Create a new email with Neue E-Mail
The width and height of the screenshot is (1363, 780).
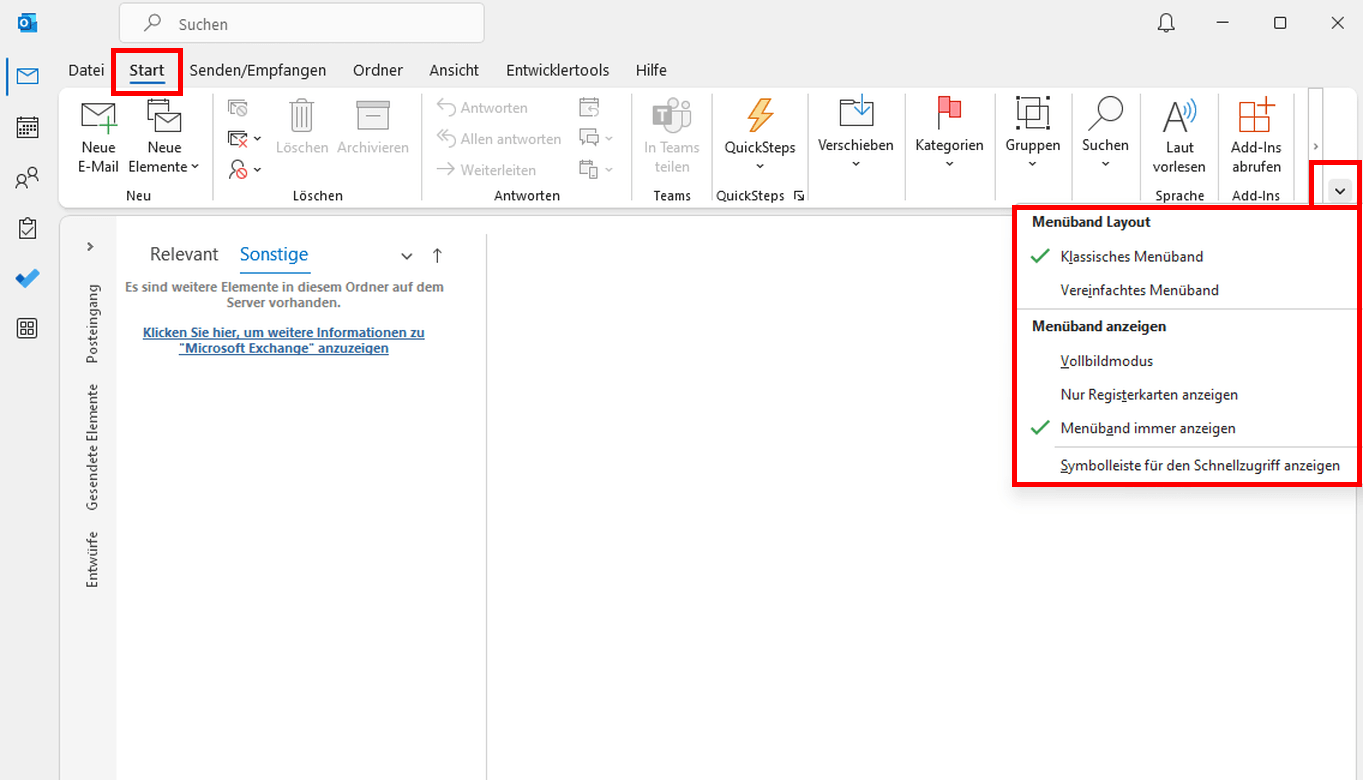tap(98, 137)
